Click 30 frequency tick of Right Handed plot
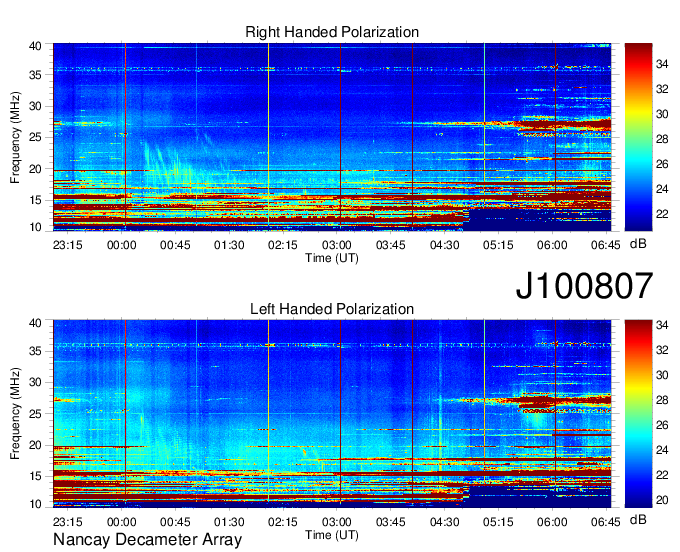680x552 pixels. pyautogui.click(x=35, y=106)
